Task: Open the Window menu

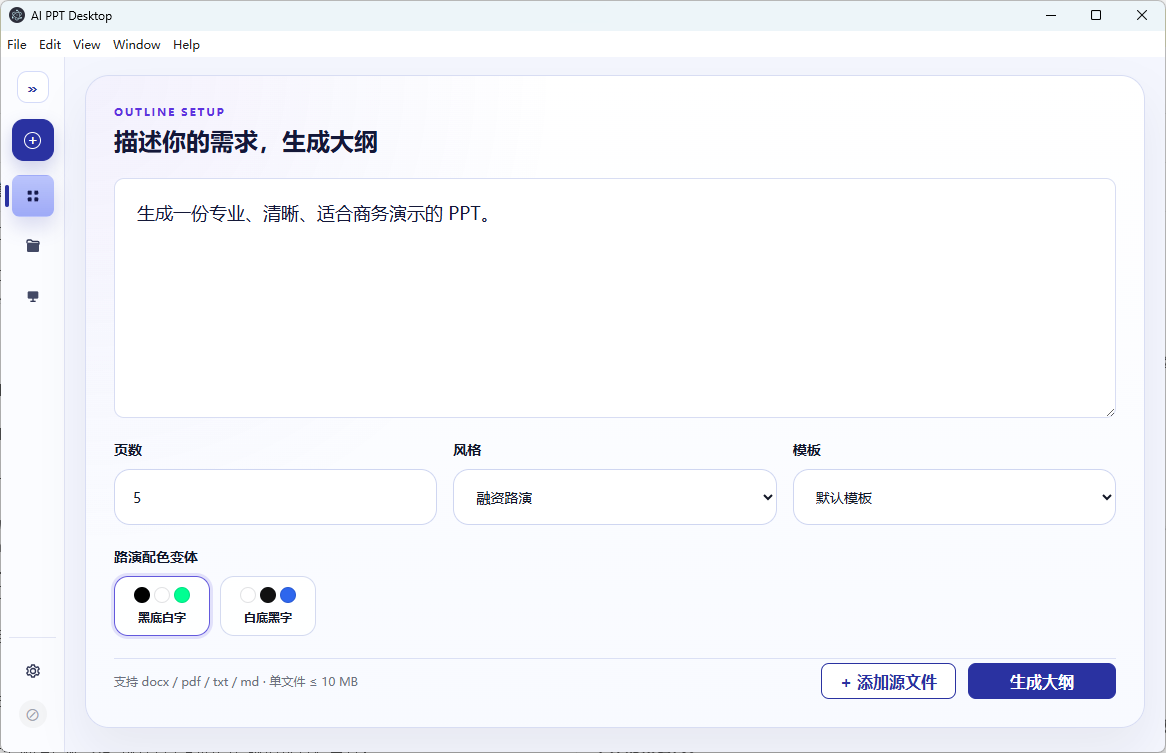Action: pyautogui.click(x=137, y=45)
